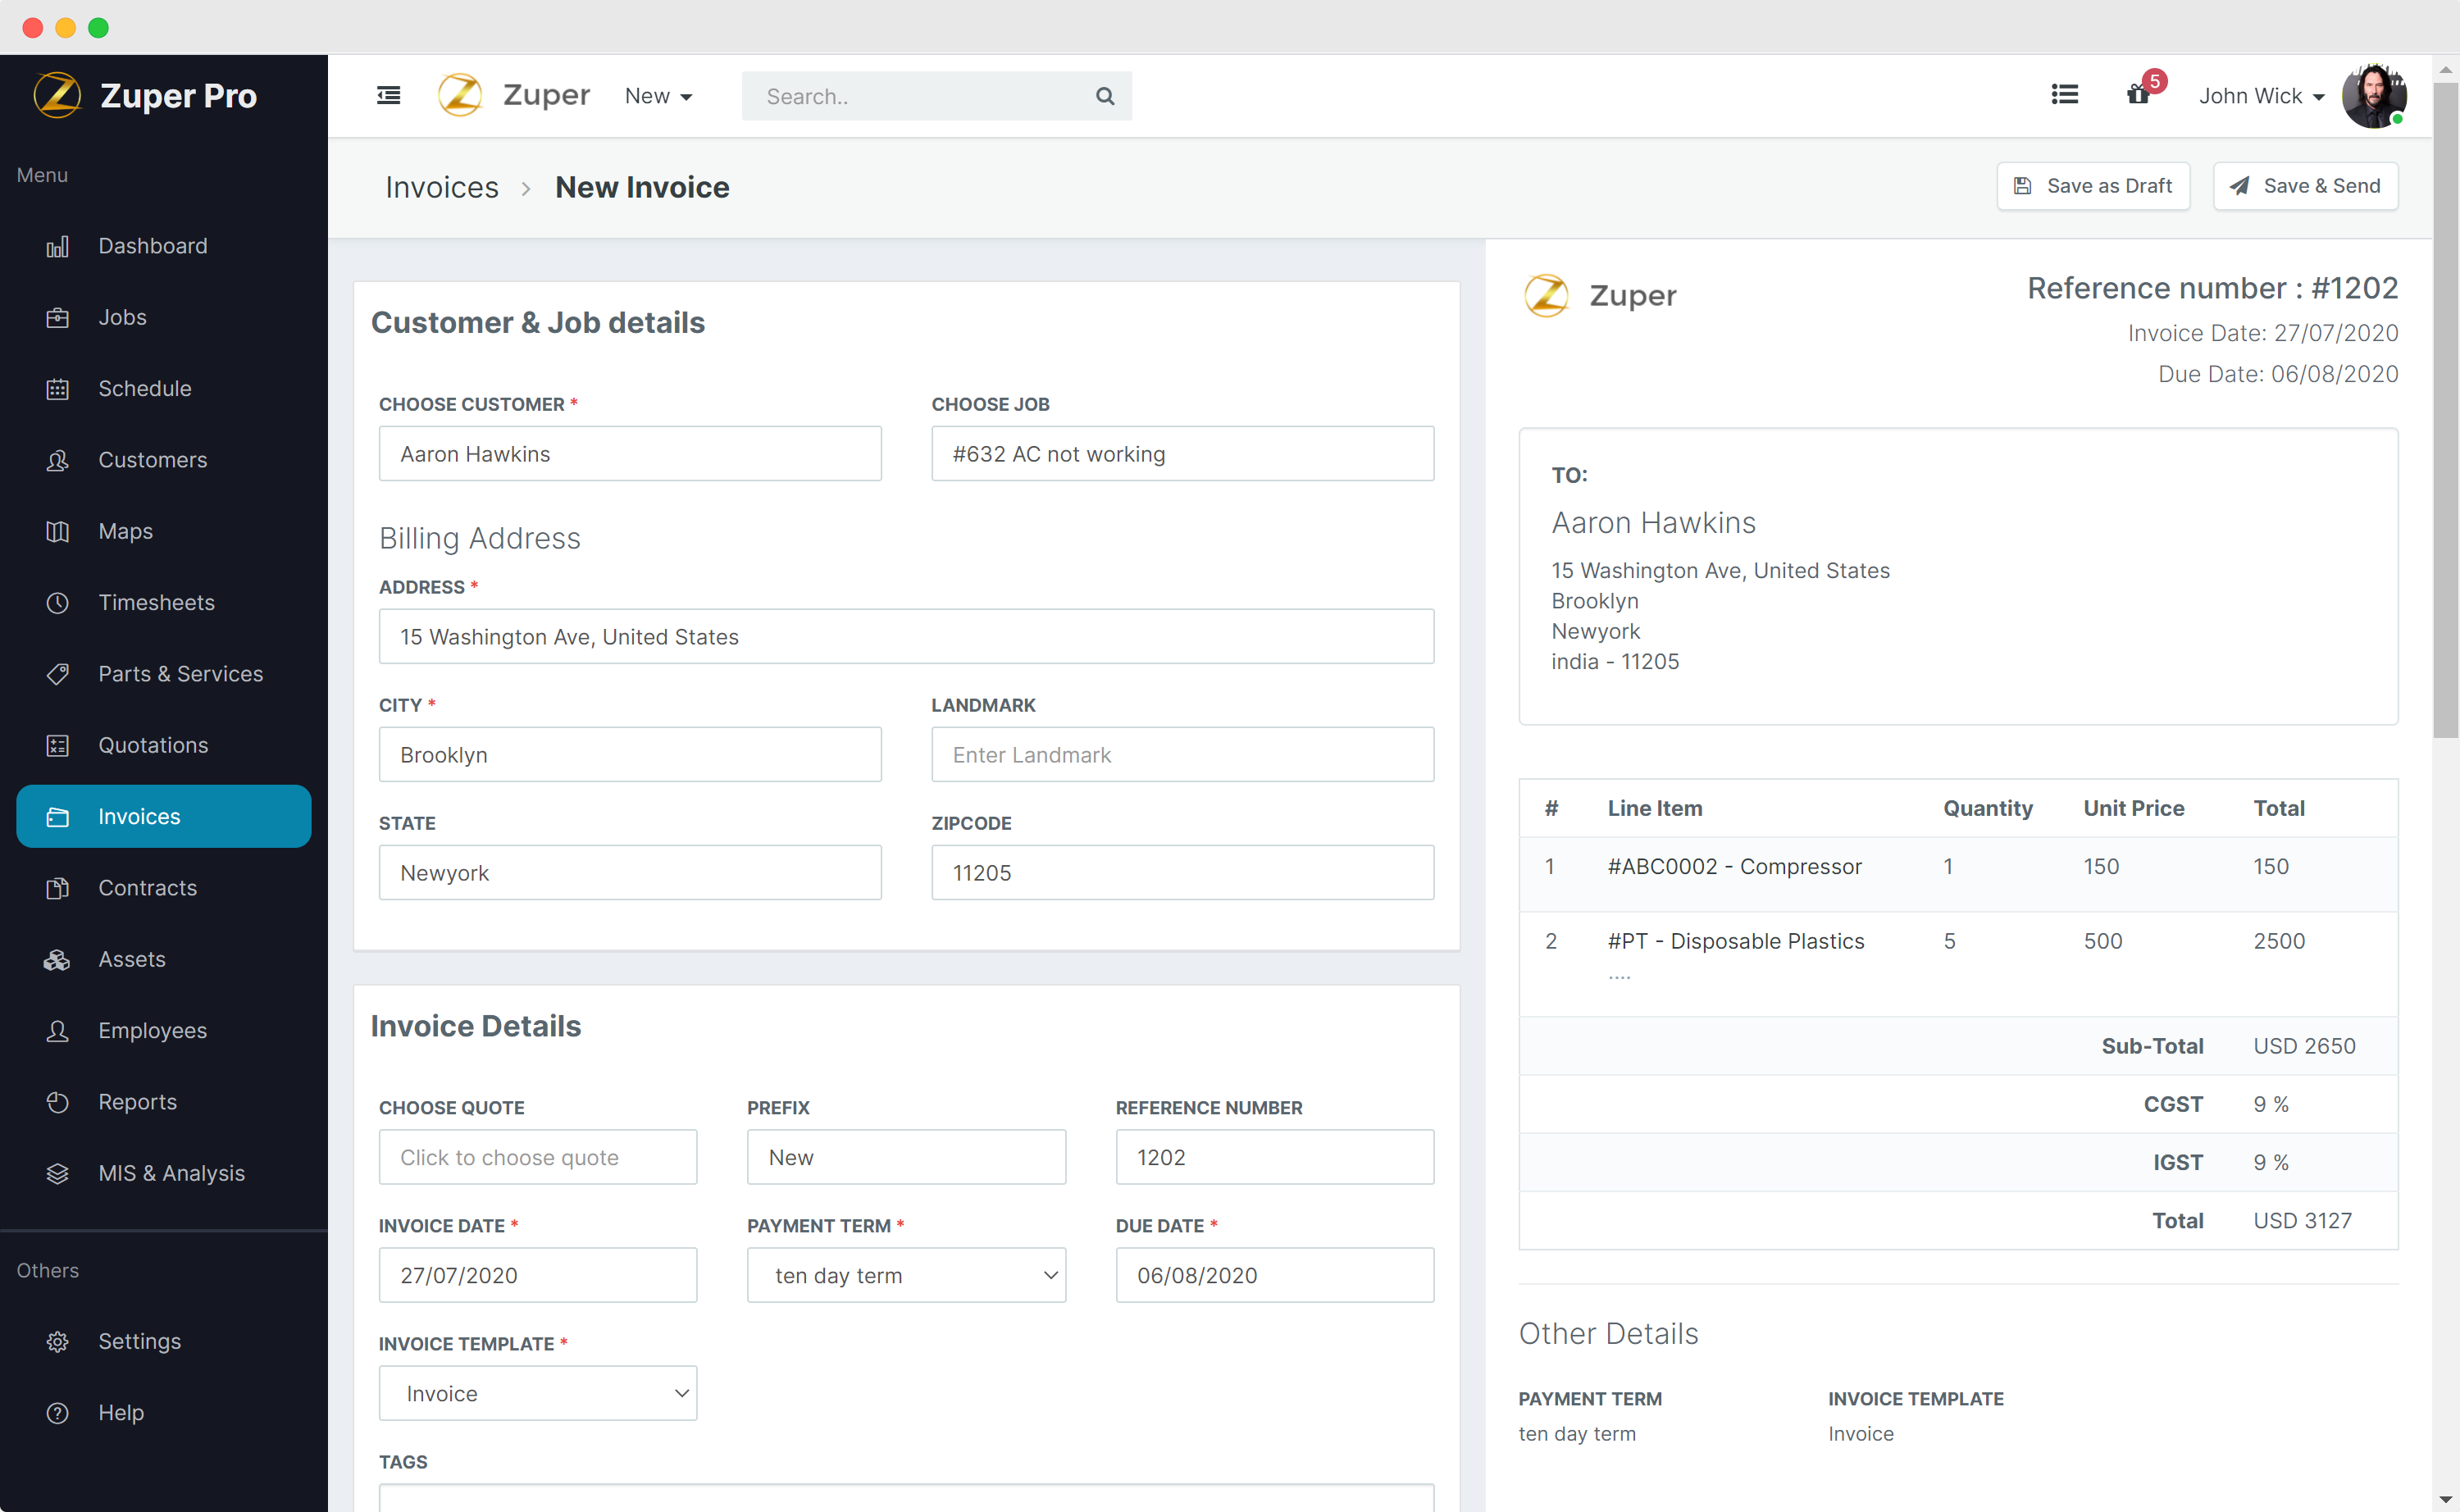Open the Payment Term dropdown
2460x1512 pixels.
coord(906,1275)
